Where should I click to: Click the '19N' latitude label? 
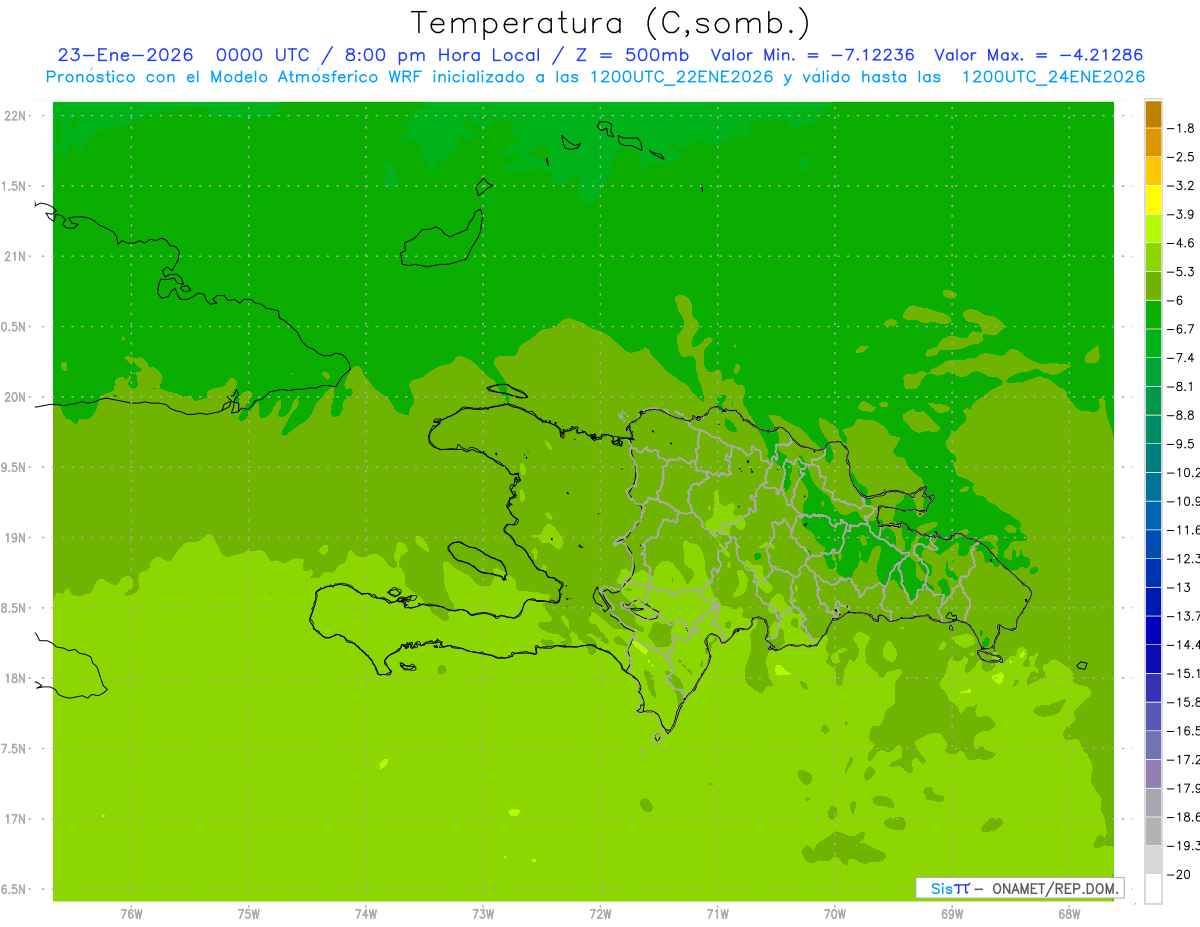point(15,538)
